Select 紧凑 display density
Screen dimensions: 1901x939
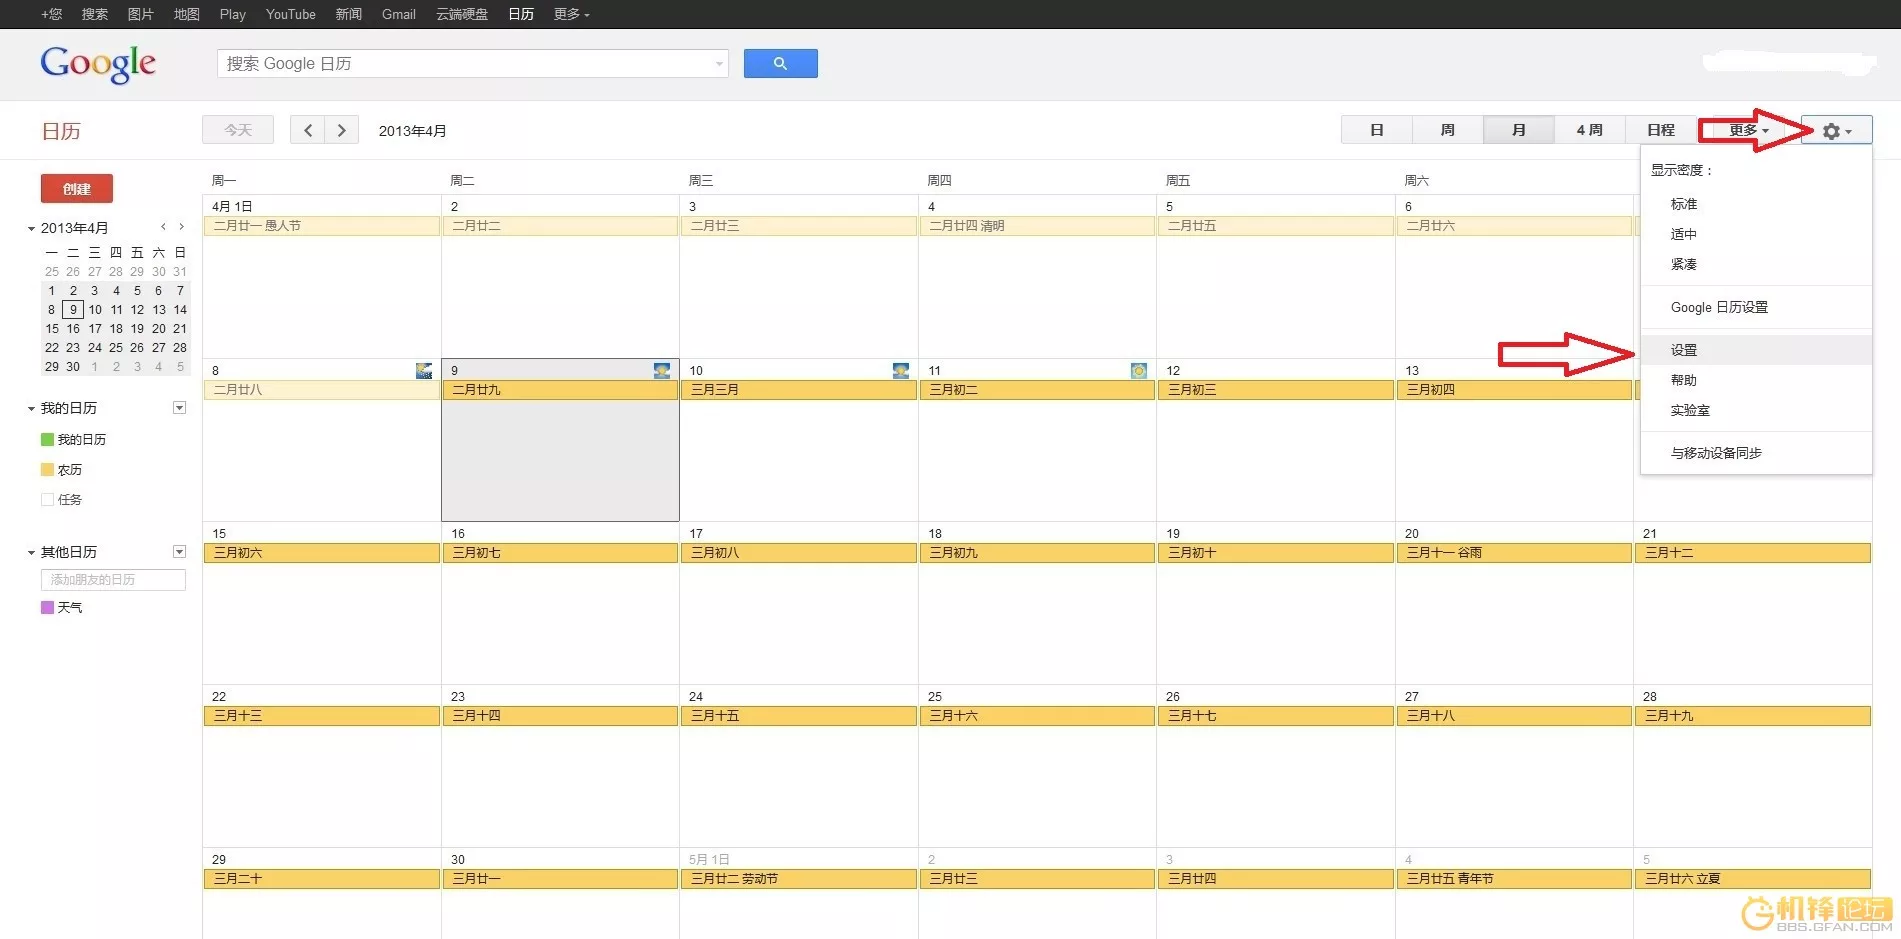point(1756,264)
